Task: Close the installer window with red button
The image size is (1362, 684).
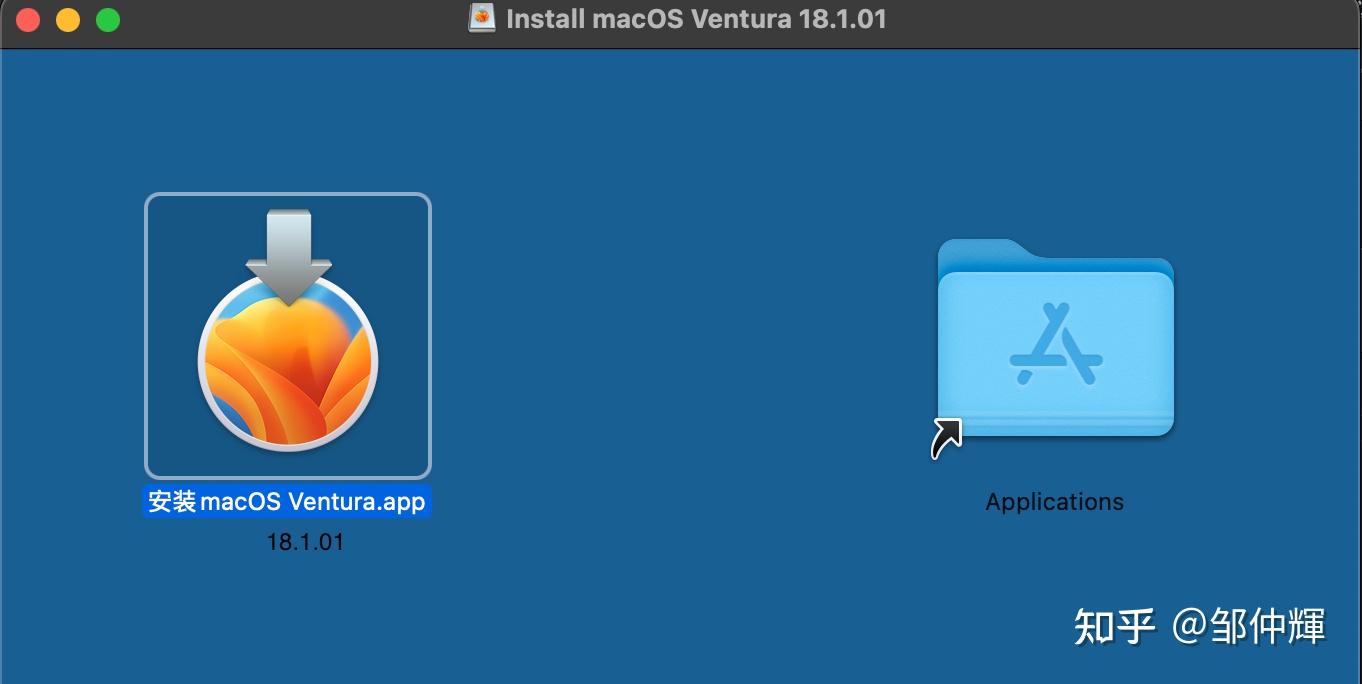Action: [28, 20]
